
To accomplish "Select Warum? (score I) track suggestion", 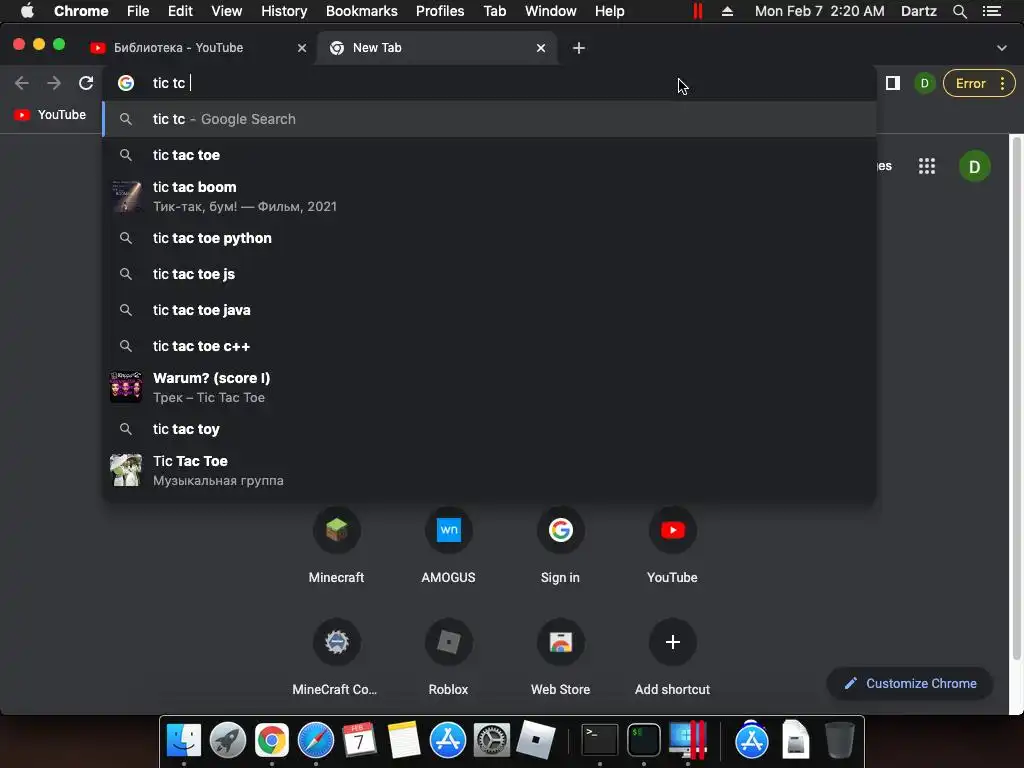I will click(x=489, y=387).
